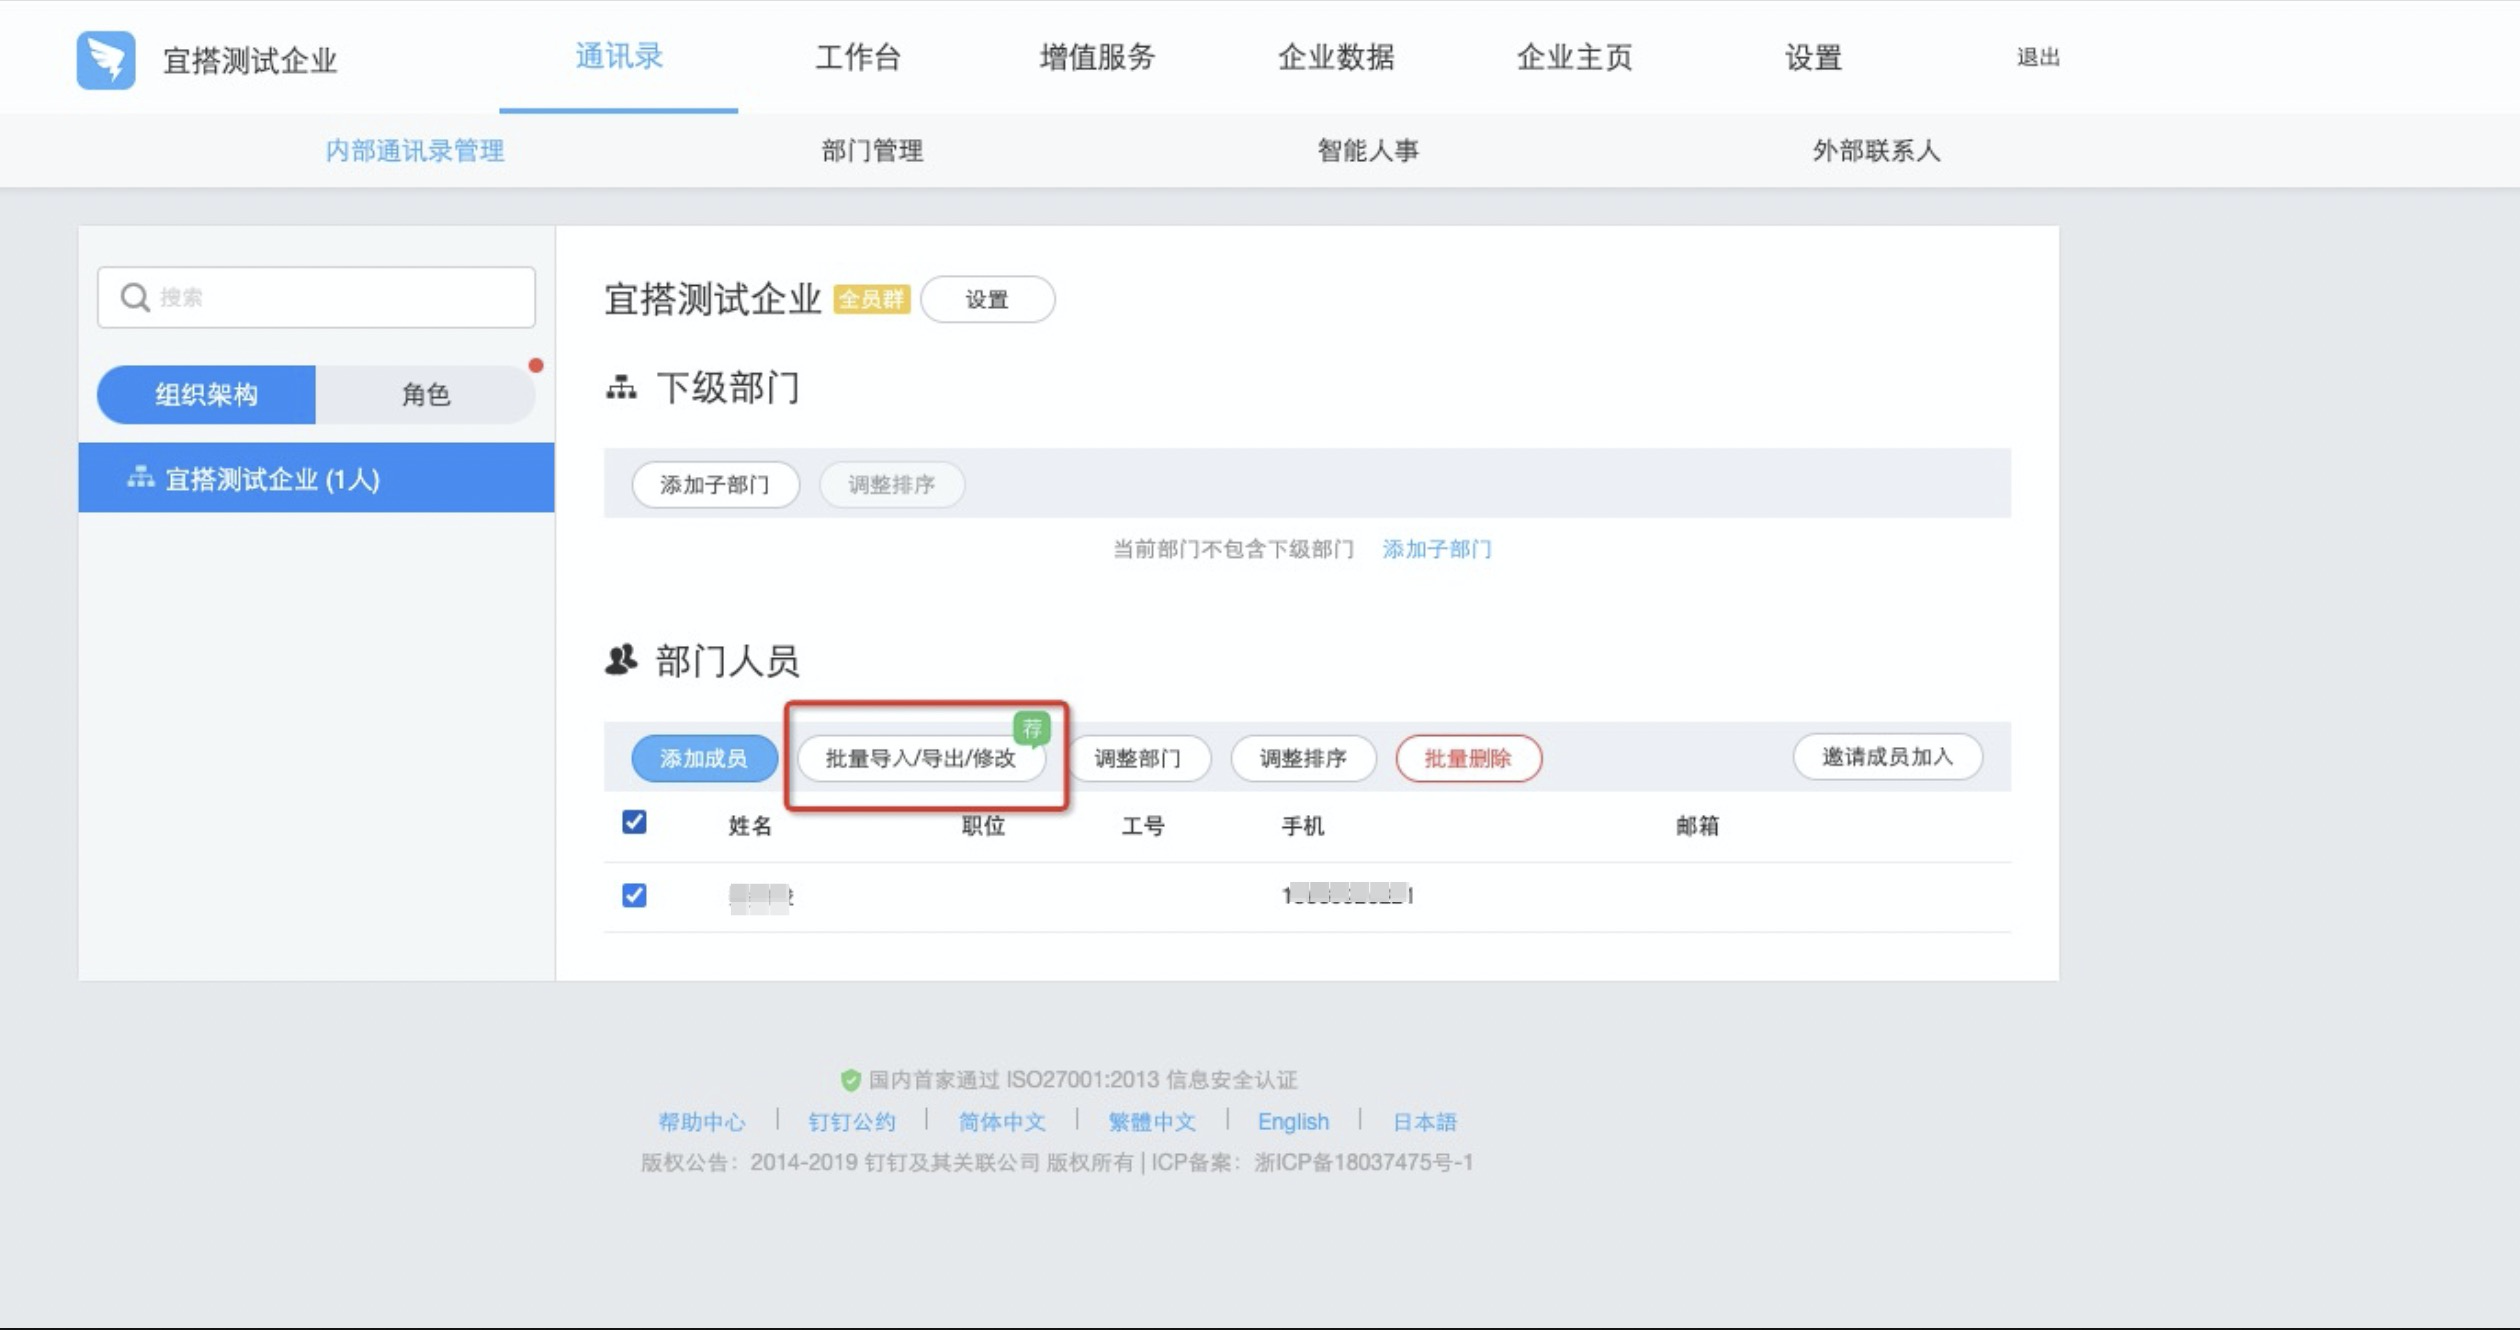2520x1330 pixels.
Task: Select 组织架构 toggle tab
Action: coord(206,394)
